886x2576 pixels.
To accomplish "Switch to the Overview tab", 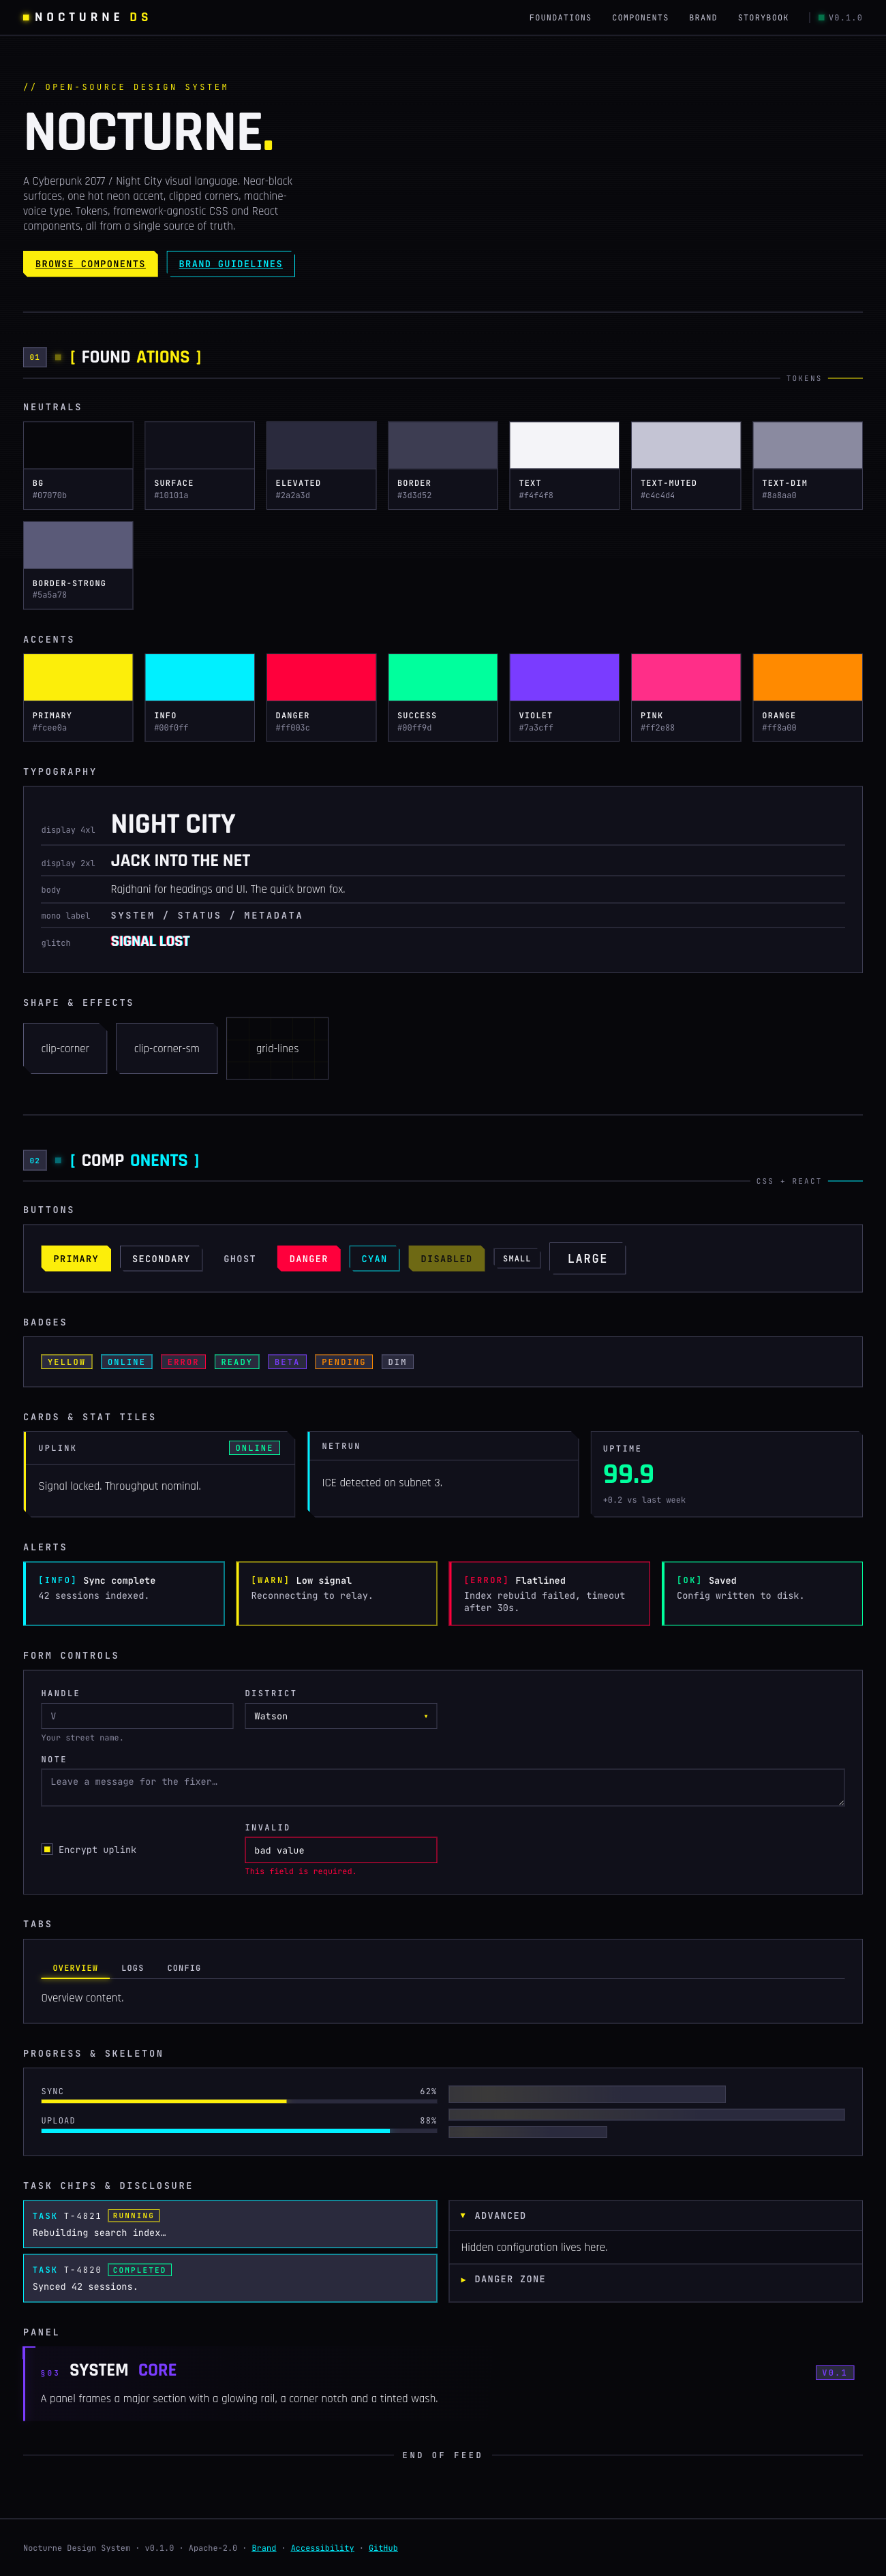I will (x=75, y=1968).
